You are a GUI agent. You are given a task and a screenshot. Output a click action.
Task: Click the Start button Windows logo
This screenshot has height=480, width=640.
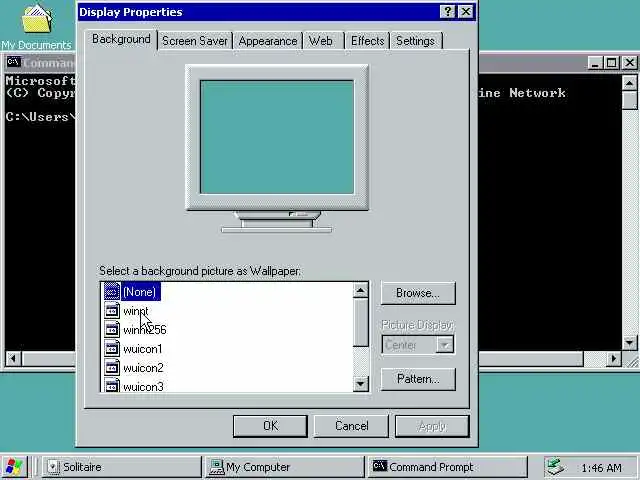[x=14, y=467]
